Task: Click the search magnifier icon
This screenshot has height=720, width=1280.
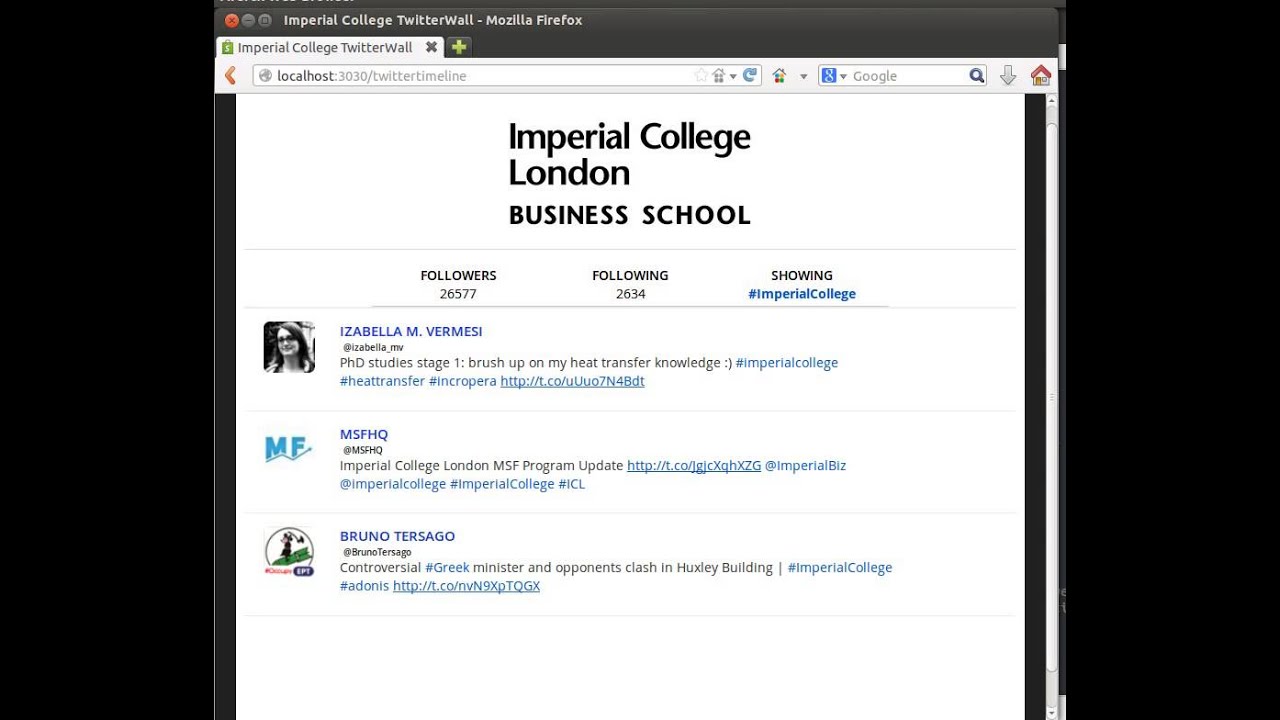Action: click(977, 76)
